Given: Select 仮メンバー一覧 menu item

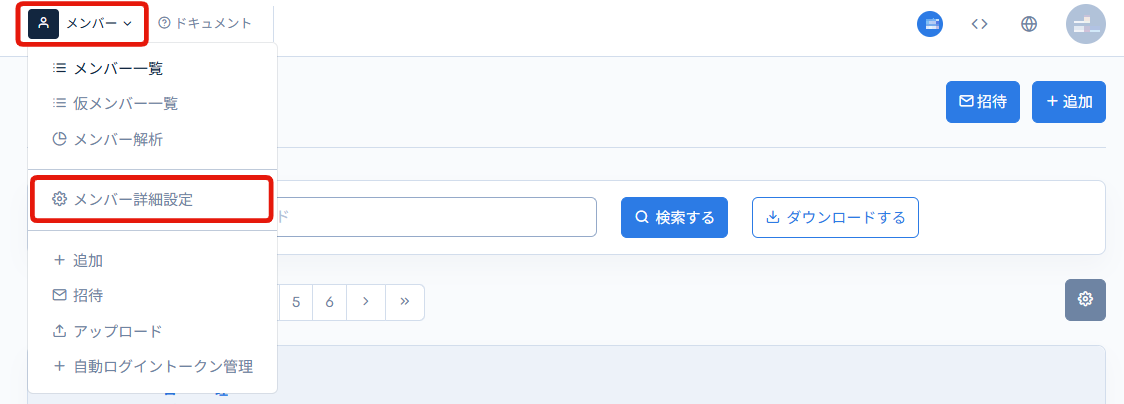Looking at the screenshot, I should pyautogui.click(x=125, y=103).
